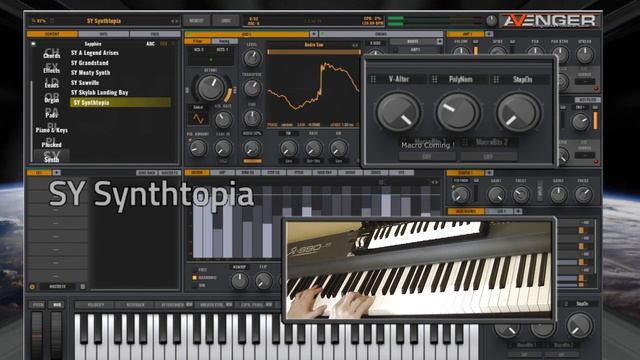The image size is (640, 360).
Task: Click the folder icon above the preset categories
Action: click(x=33, y=44)
